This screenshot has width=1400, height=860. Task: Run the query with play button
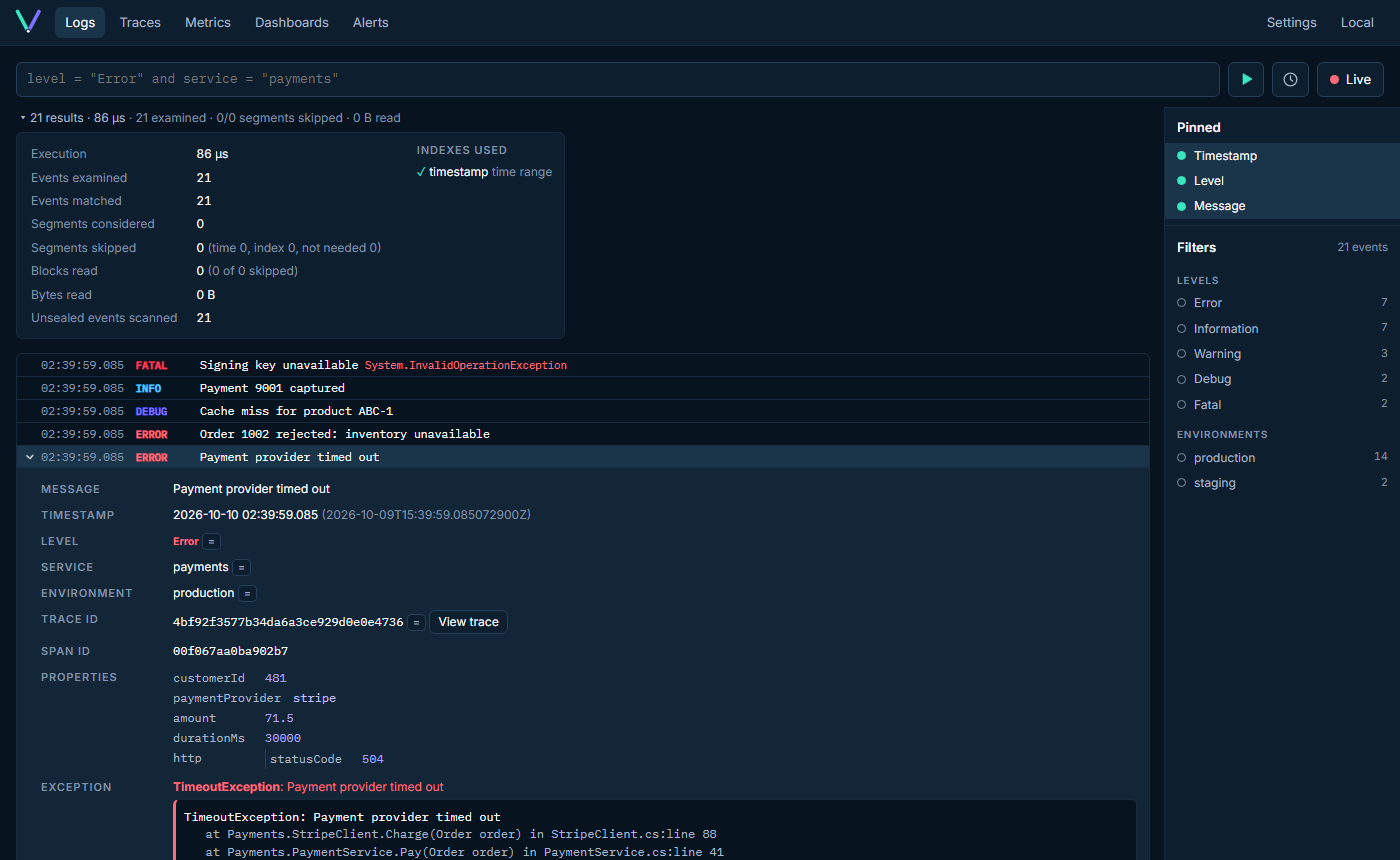(x=1246, y=79)
